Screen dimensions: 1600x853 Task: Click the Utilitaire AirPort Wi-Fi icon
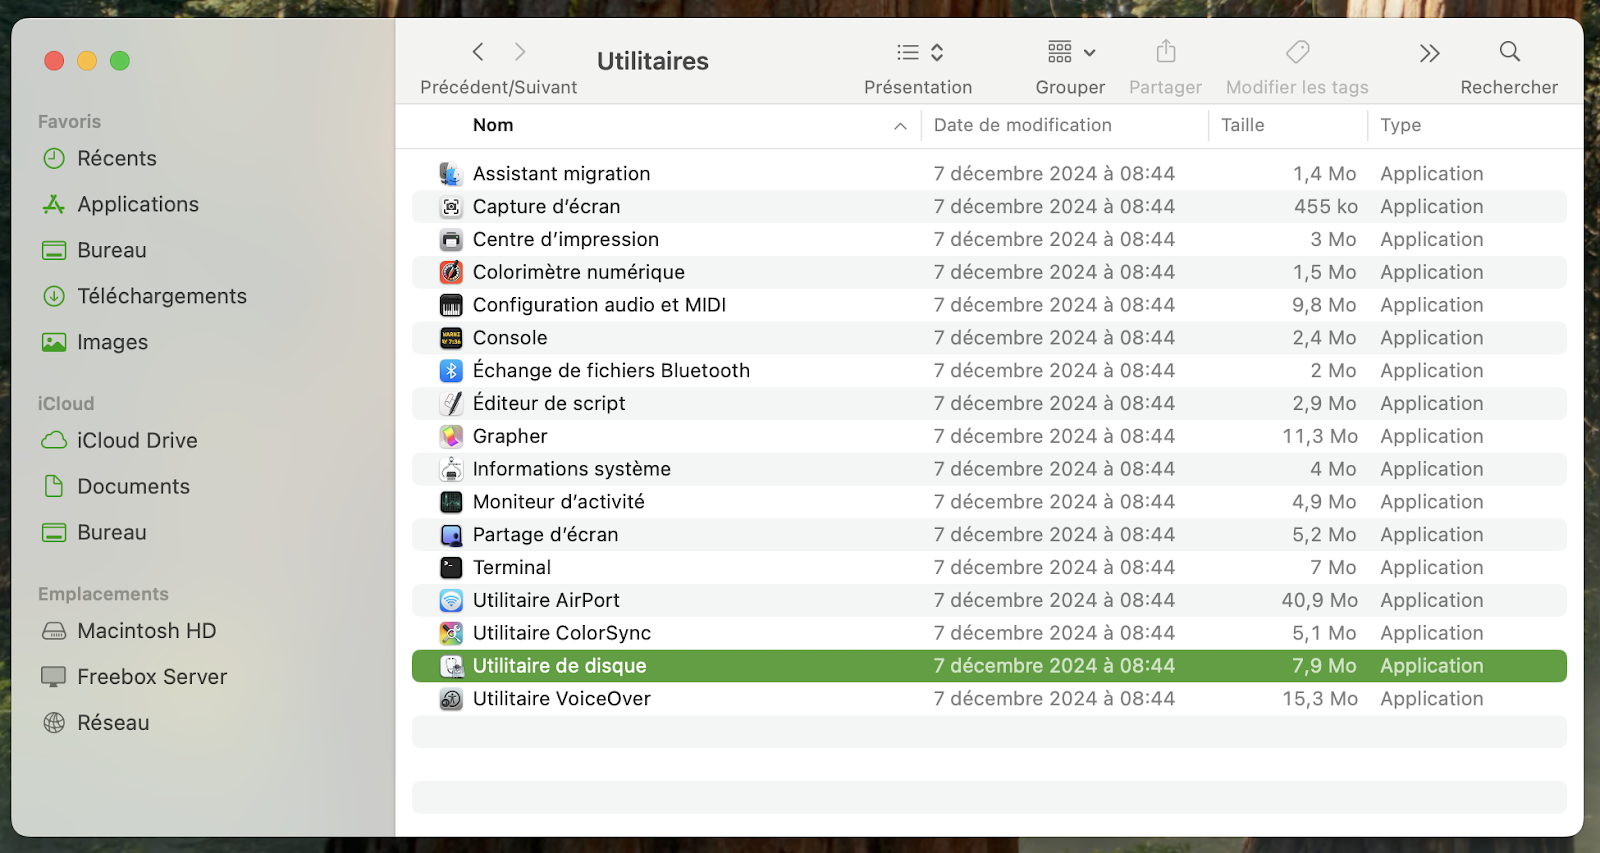pos(451,601)
